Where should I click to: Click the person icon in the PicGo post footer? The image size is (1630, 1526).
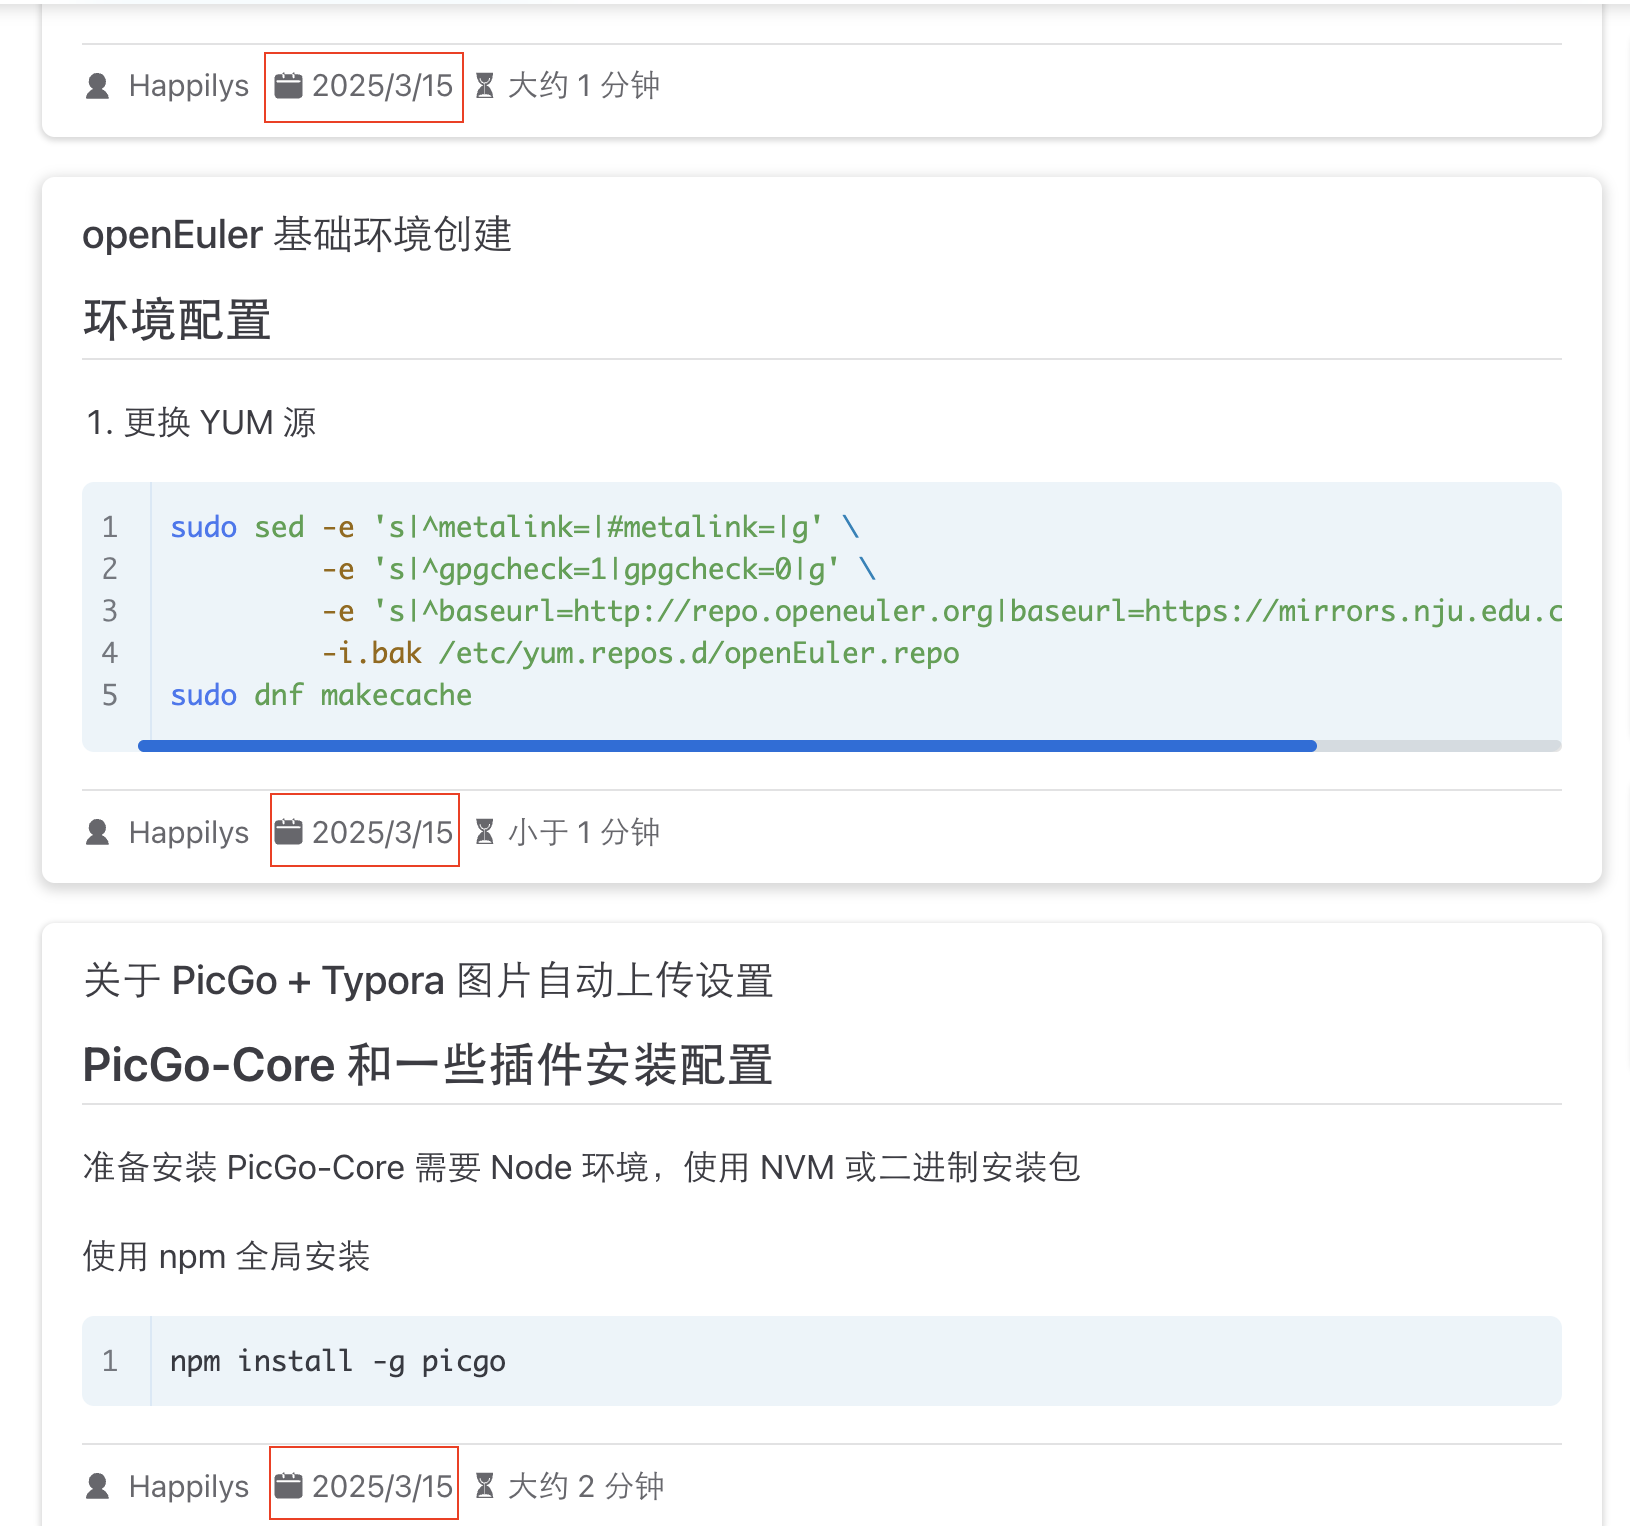point(97,1486)
